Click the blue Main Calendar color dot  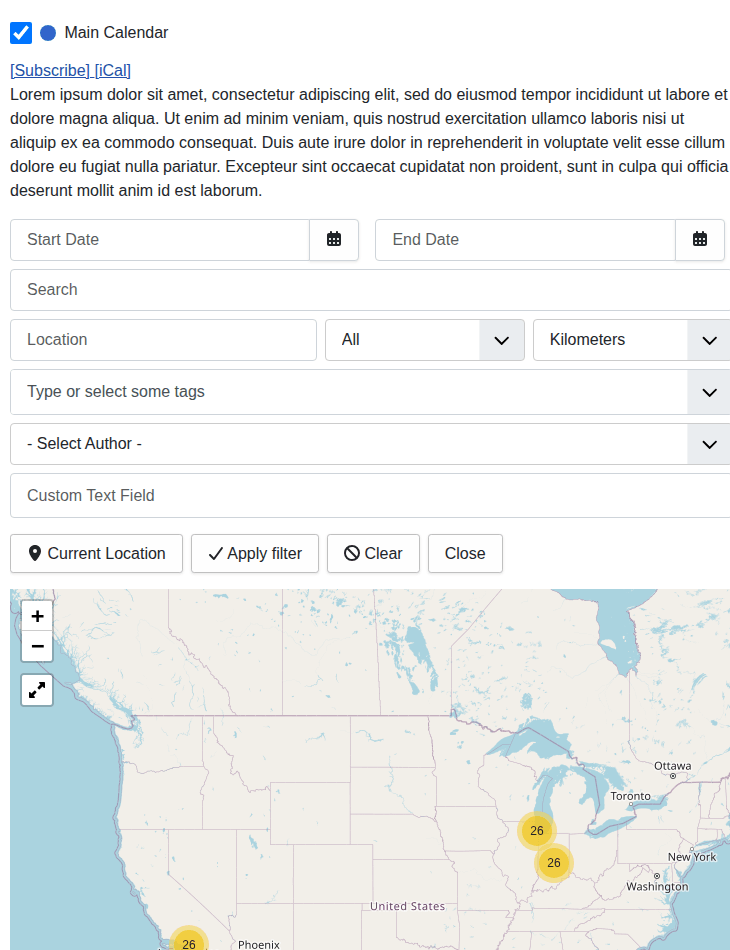coord(48,33)
